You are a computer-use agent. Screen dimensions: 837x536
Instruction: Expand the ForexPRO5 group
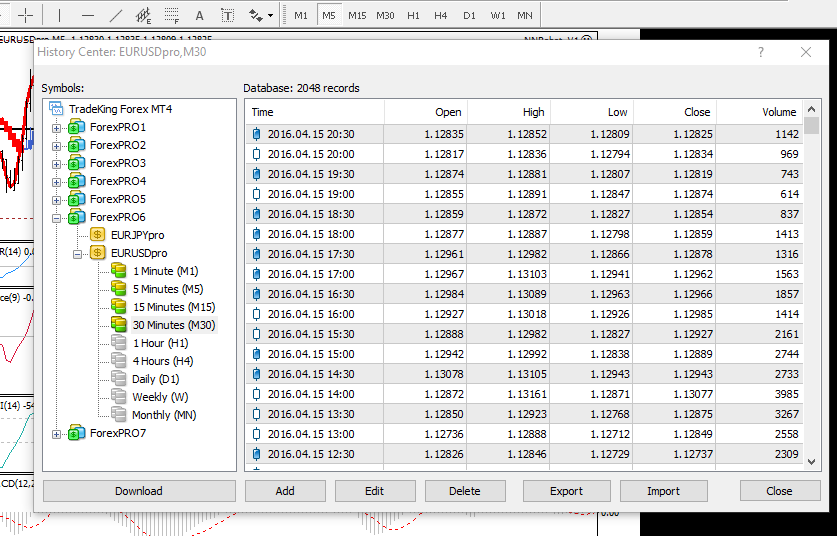[x=56, y=200]
